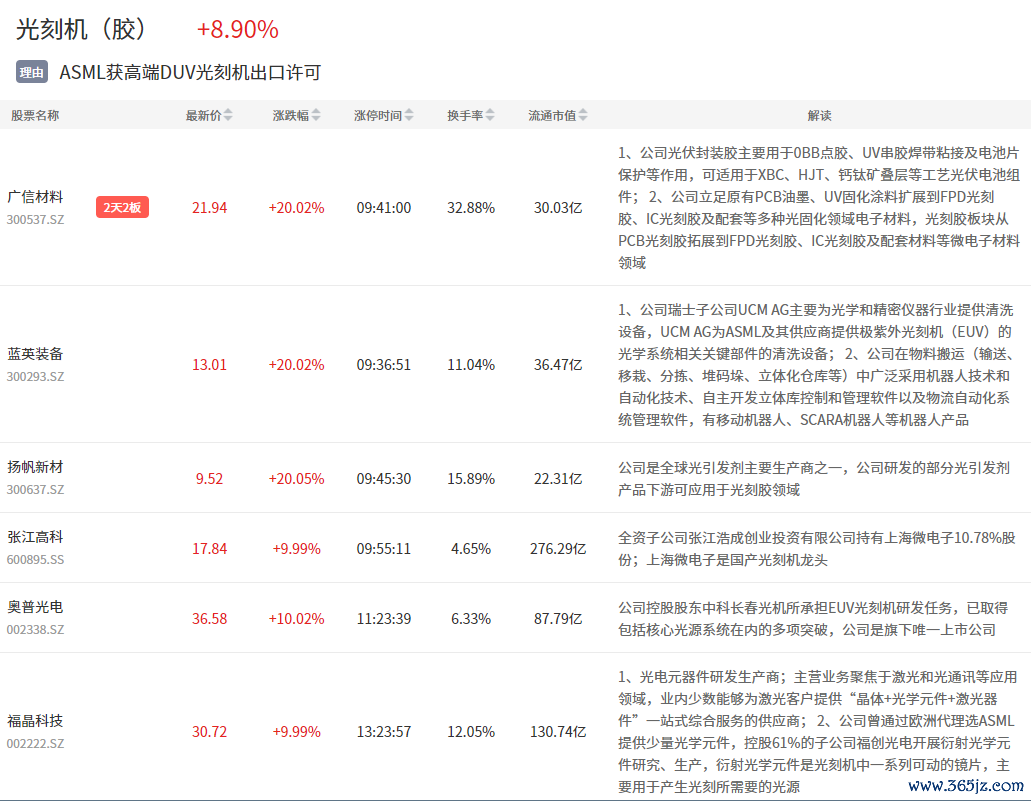Sort table by 流通市值 arrows icon
The height and width of the screenshot is (801, 1031).
pyautogui.click(x=583, y=115)
